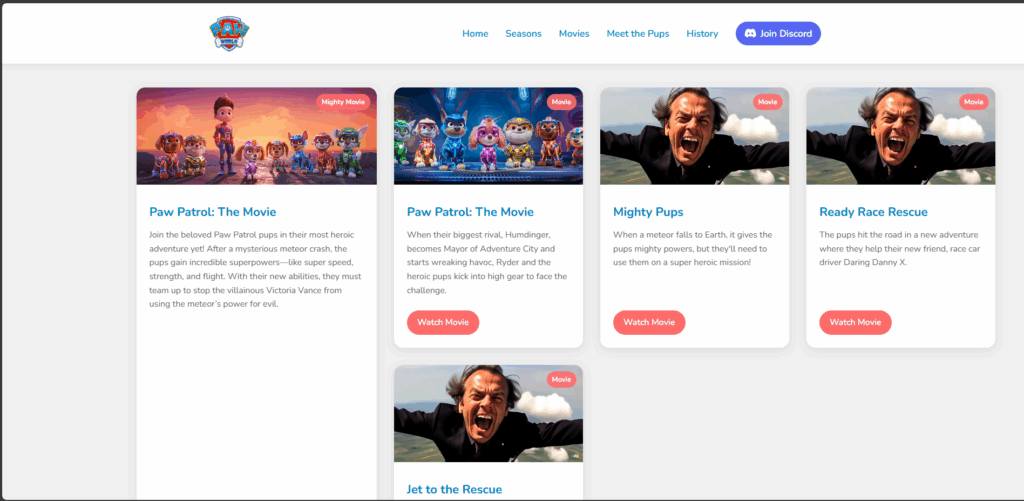Screen dimensions: 1024x501
Task: Click the Paw Patrol logo in header
Action: pos(230,33)
